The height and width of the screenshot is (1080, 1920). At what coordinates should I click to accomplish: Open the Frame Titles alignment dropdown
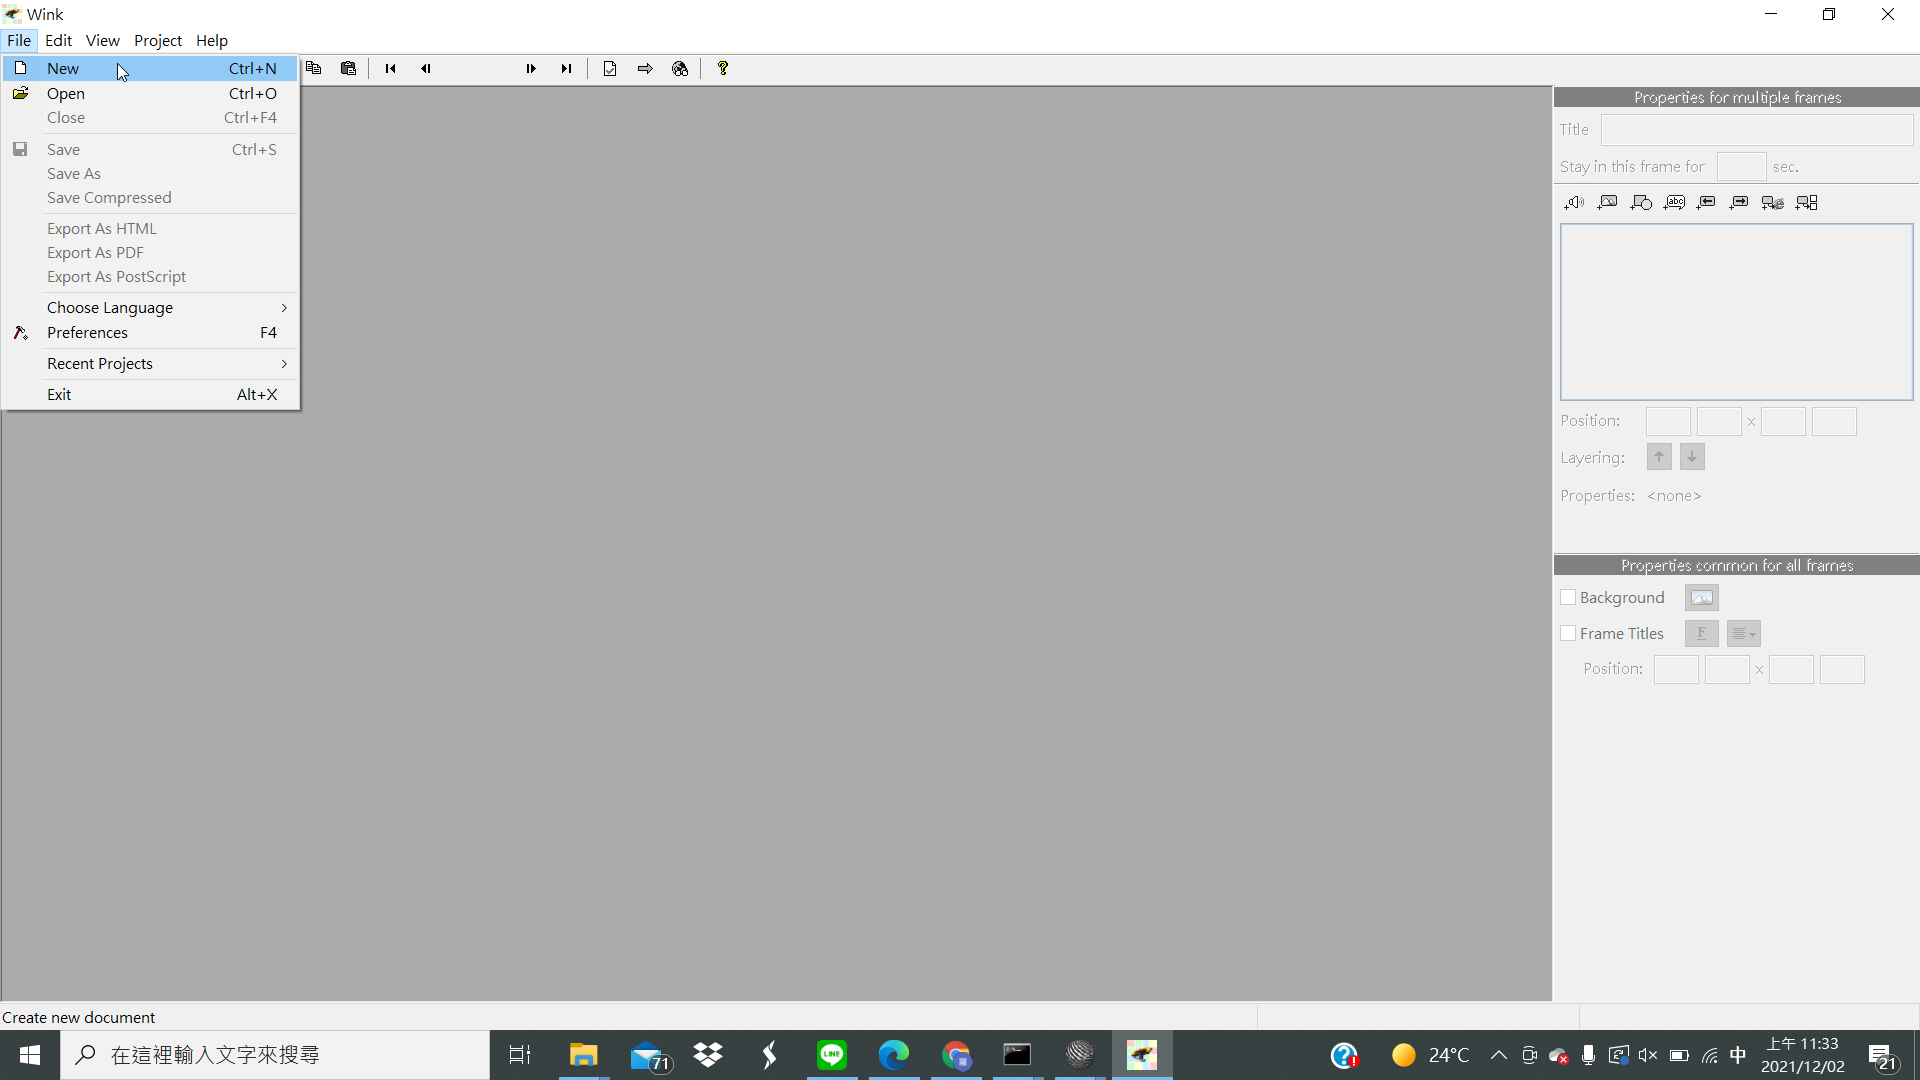click(x=1744, y=633)
